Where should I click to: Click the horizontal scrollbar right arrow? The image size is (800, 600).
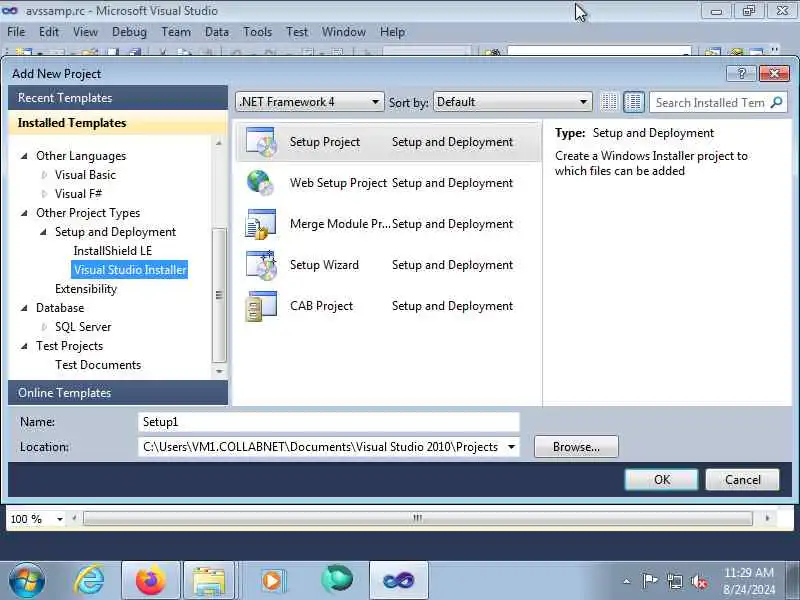click(767, 518)
